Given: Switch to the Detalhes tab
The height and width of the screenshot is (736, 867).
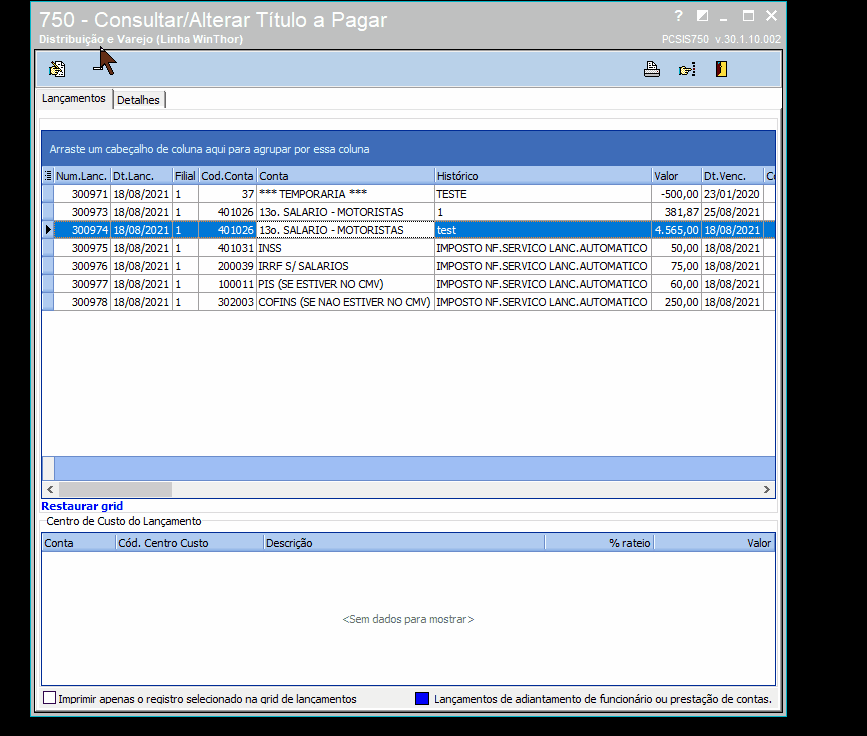Looking at the screenshot, I should pyautogui.click(x=139, y=100).
